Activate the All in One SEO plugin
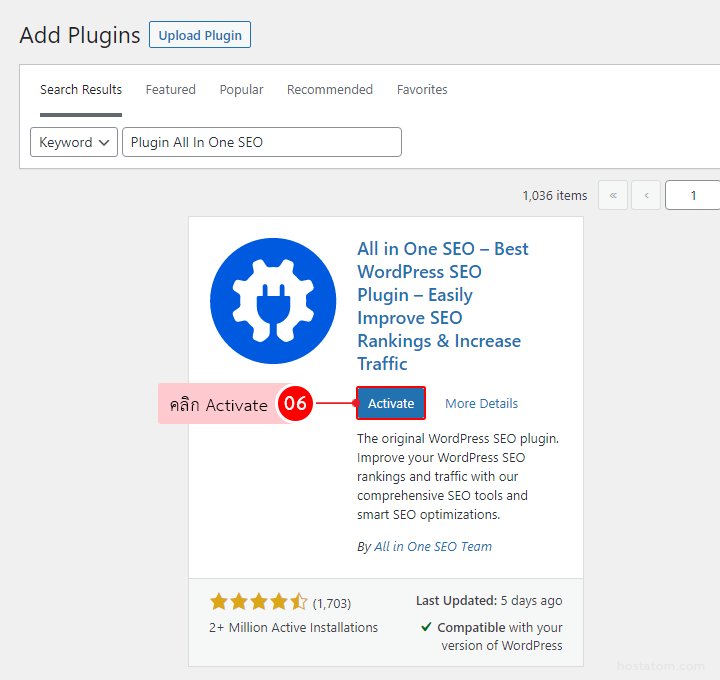The image size is (720, 680). tap(391, 404)
